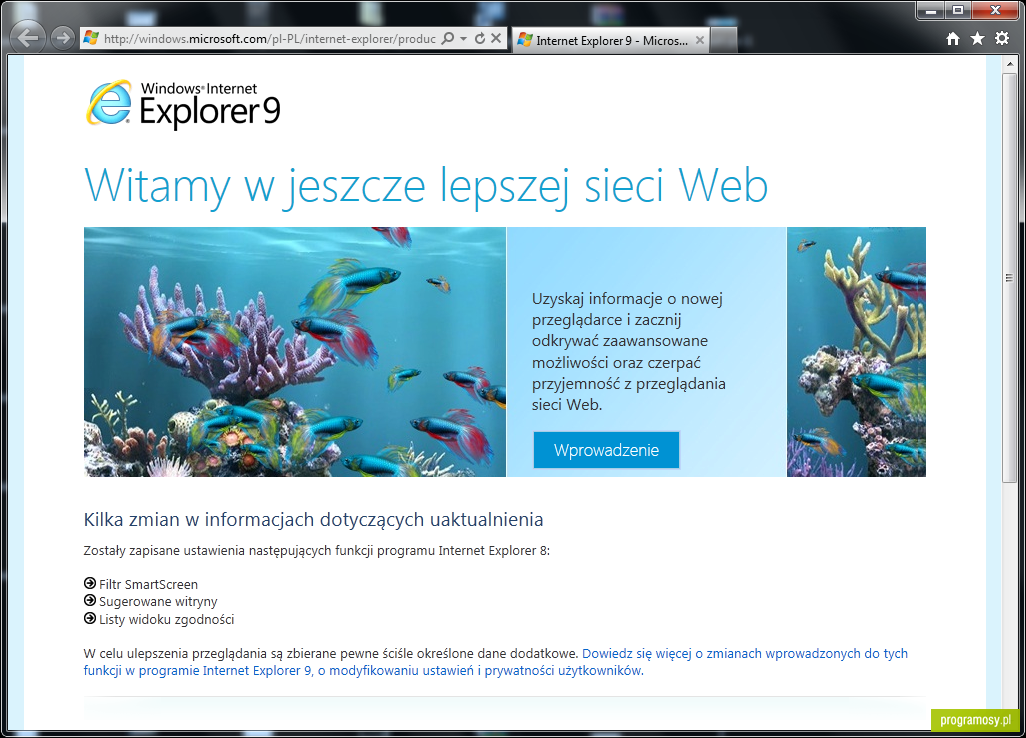Image resolution: width=1026 pixels, height=738 pixels.
Task: Minimize the Internet Explorer window
Action: click(x=930, y=10)
